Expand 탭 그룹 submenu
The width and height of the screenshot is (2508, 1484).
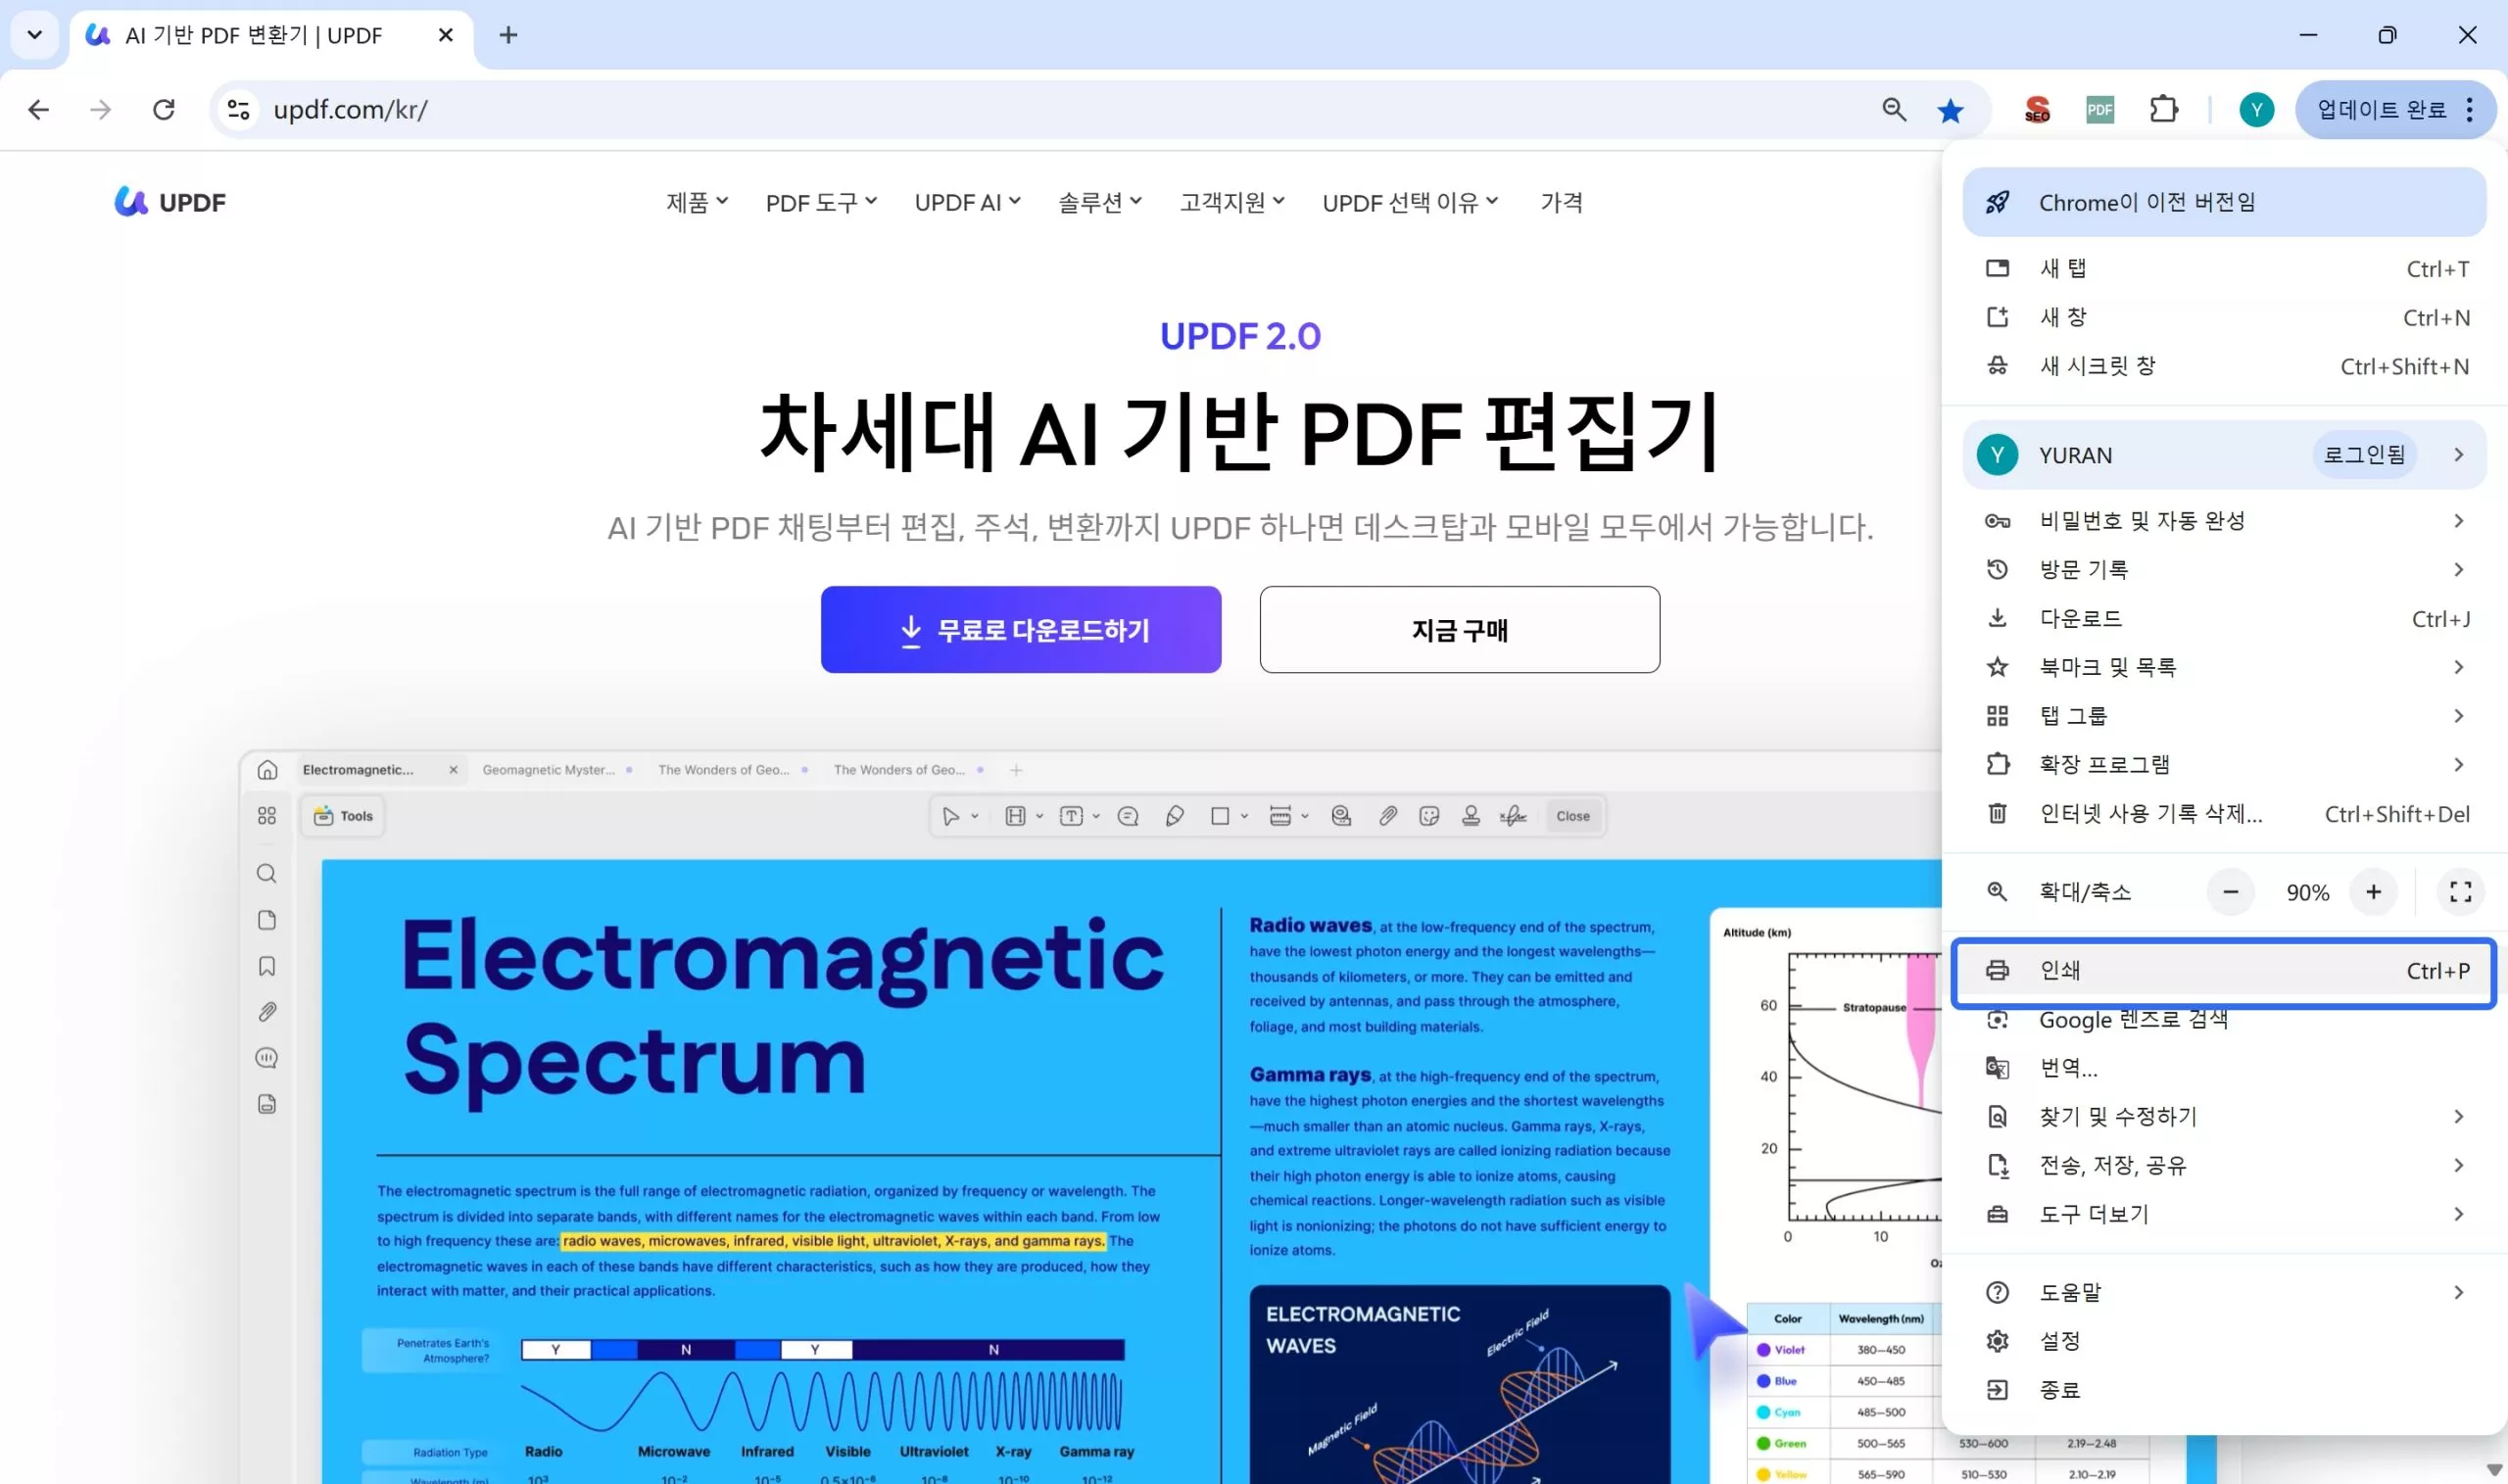[x=2224, y=716]
